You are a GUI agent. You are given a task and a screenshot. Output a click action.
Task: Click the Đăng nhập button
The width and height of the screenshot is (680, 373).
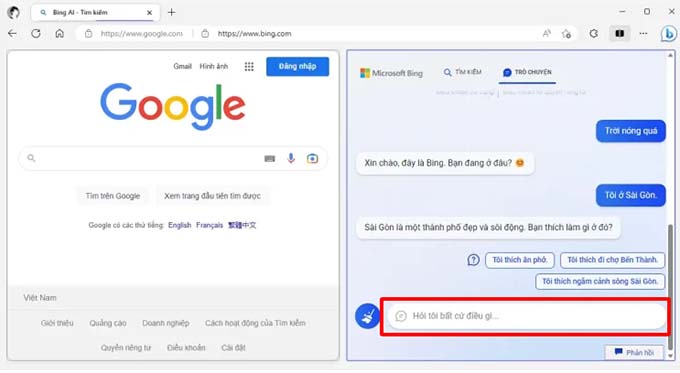[298, 66]
